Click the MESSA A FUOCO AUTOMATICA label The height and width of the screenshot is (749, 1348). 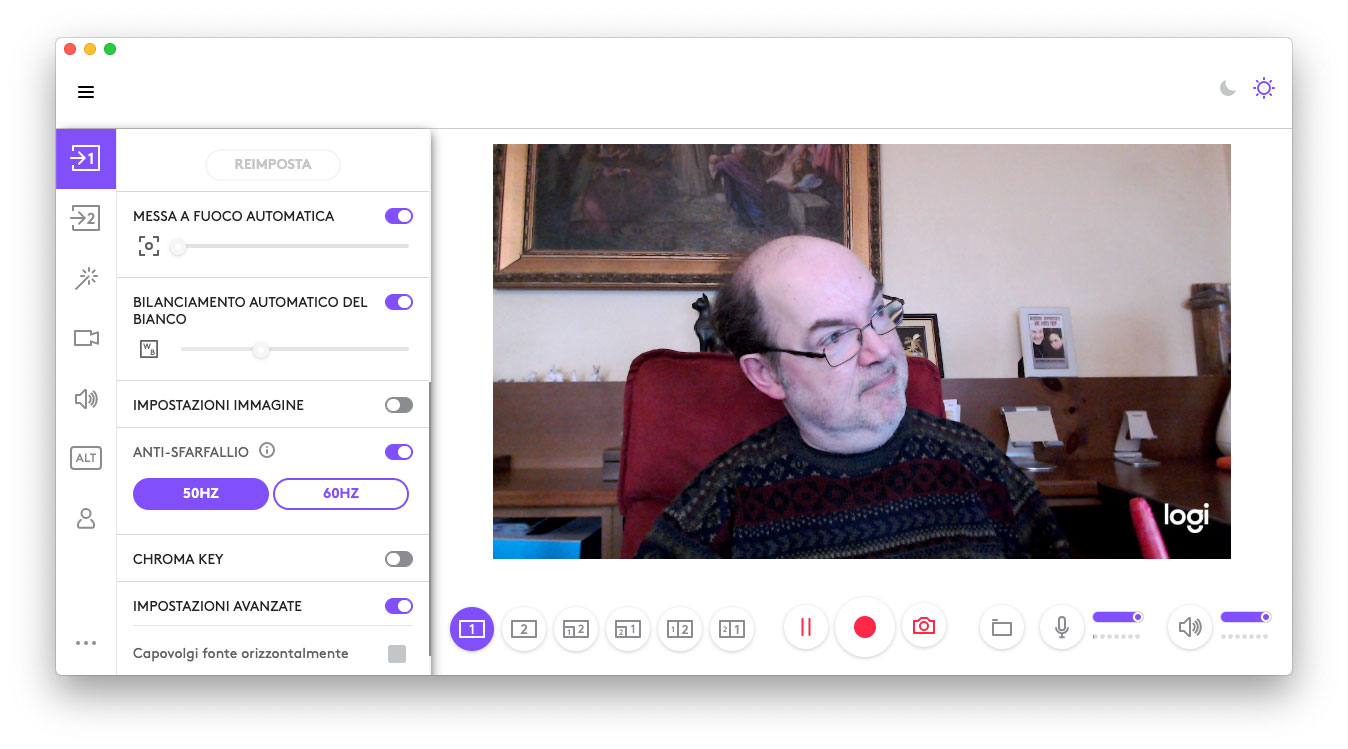pos(234,216)
